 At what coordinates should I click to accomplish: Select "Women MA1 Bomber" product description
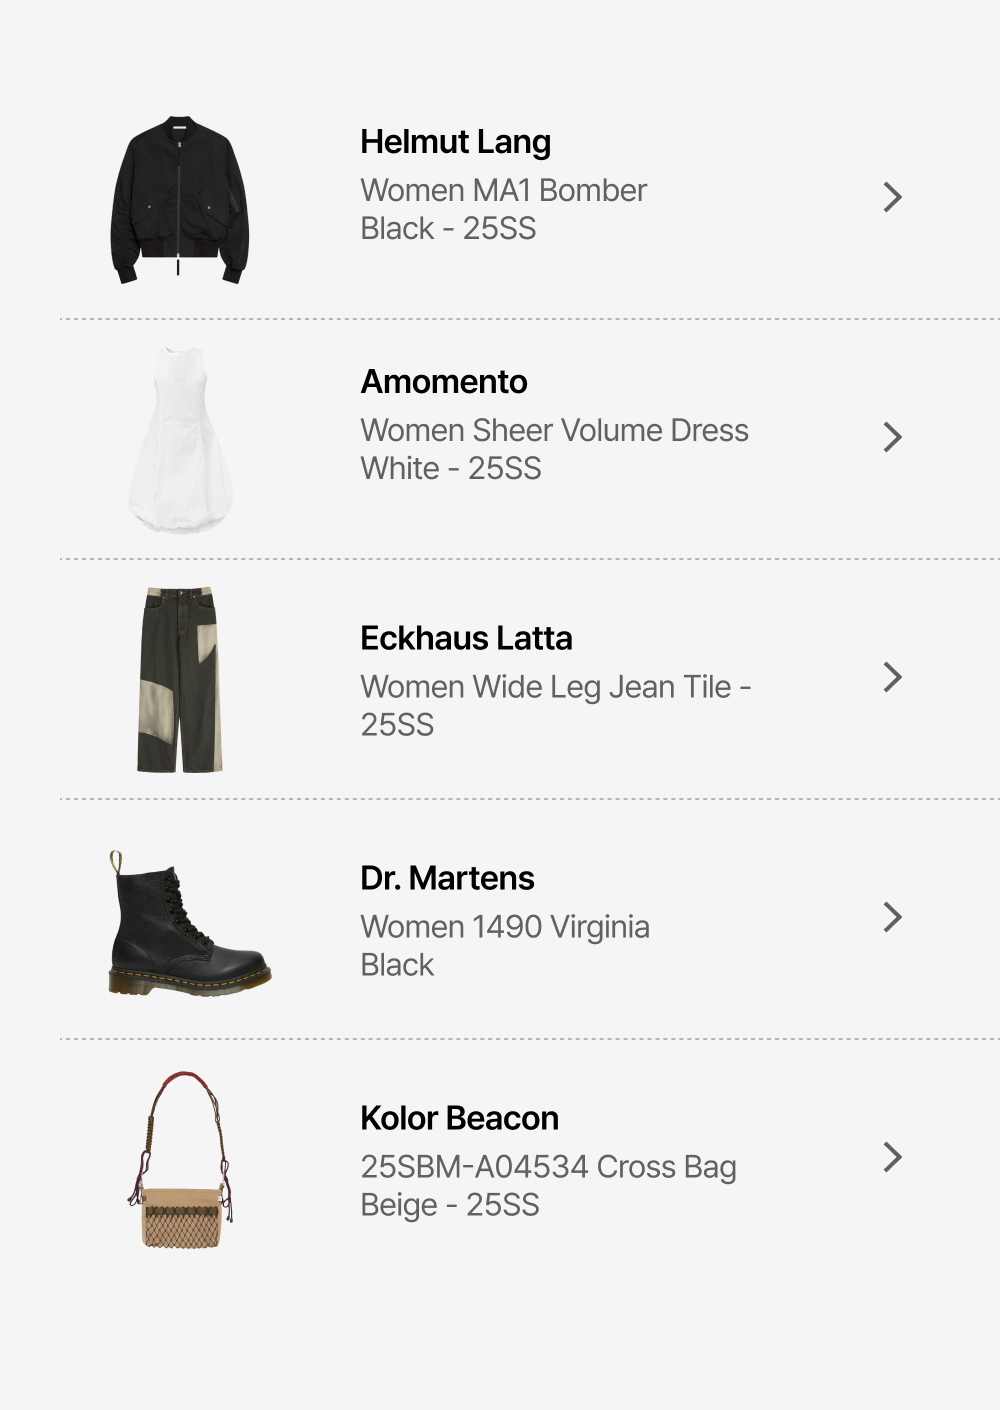click(503, 190)
